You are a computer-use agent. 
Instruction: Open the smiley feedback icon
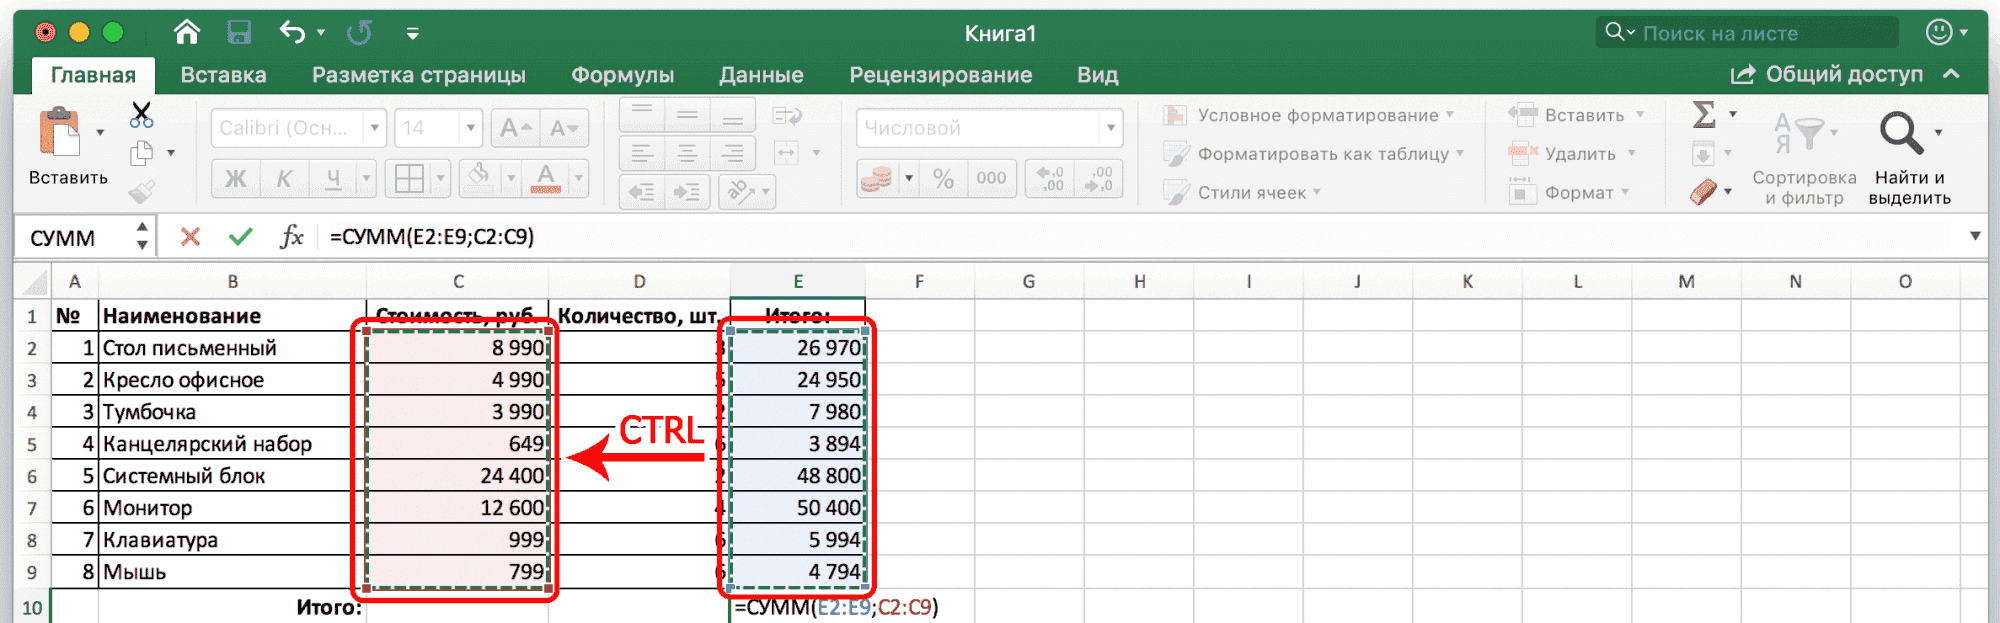[1939, 32]
